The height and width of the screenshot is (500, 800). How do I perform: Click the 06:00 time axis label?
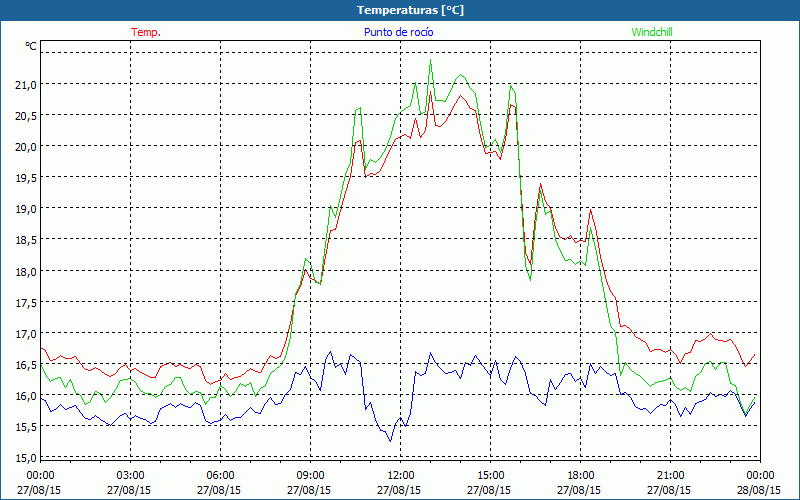point(220,476)
